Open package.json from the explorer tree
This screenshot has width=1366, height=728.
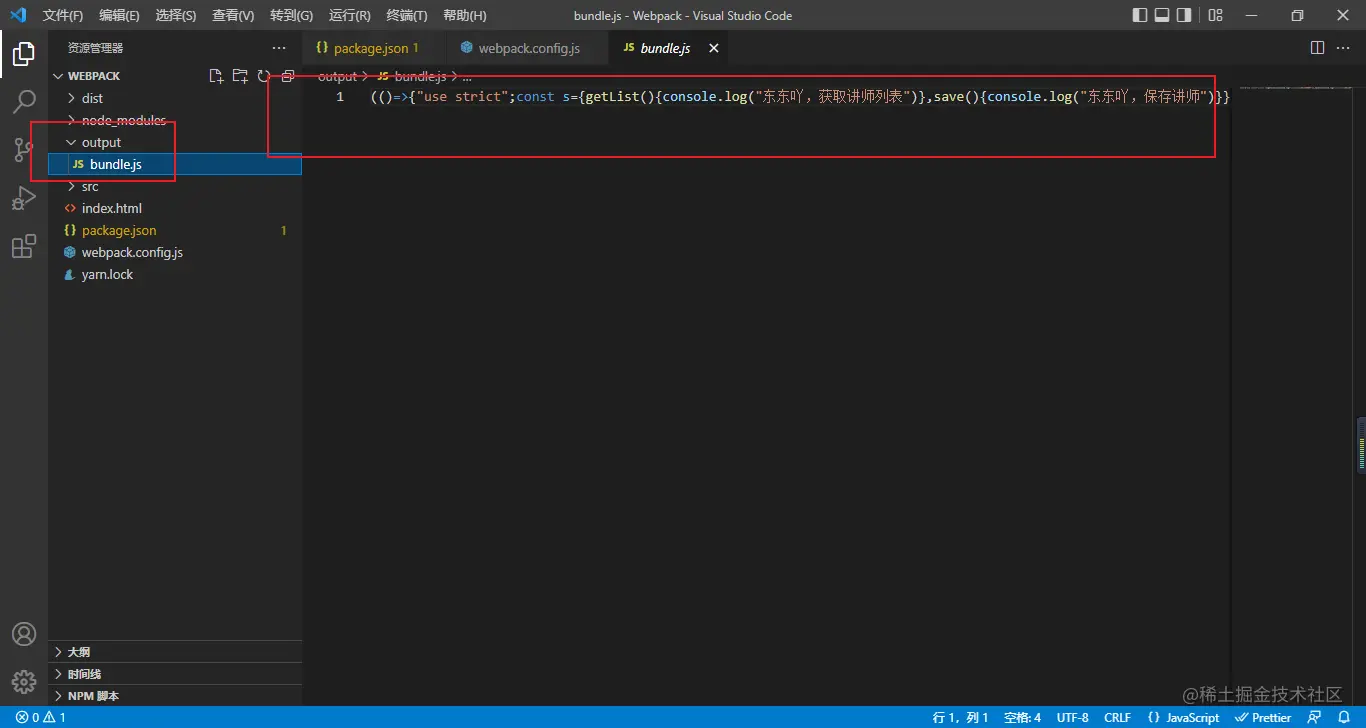click(175, 230)
